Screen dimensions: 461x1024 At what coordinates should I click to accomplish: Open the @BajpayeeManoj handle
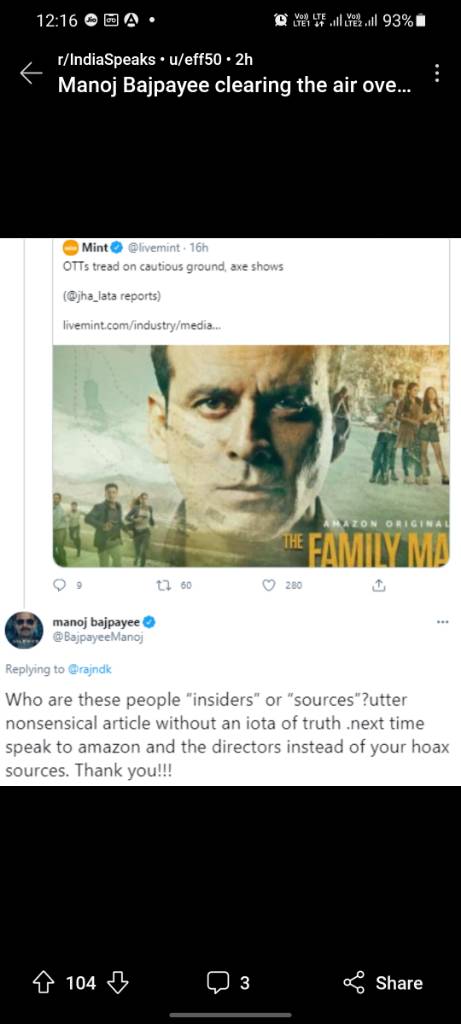pyautogui.click(x=97, y=637)
